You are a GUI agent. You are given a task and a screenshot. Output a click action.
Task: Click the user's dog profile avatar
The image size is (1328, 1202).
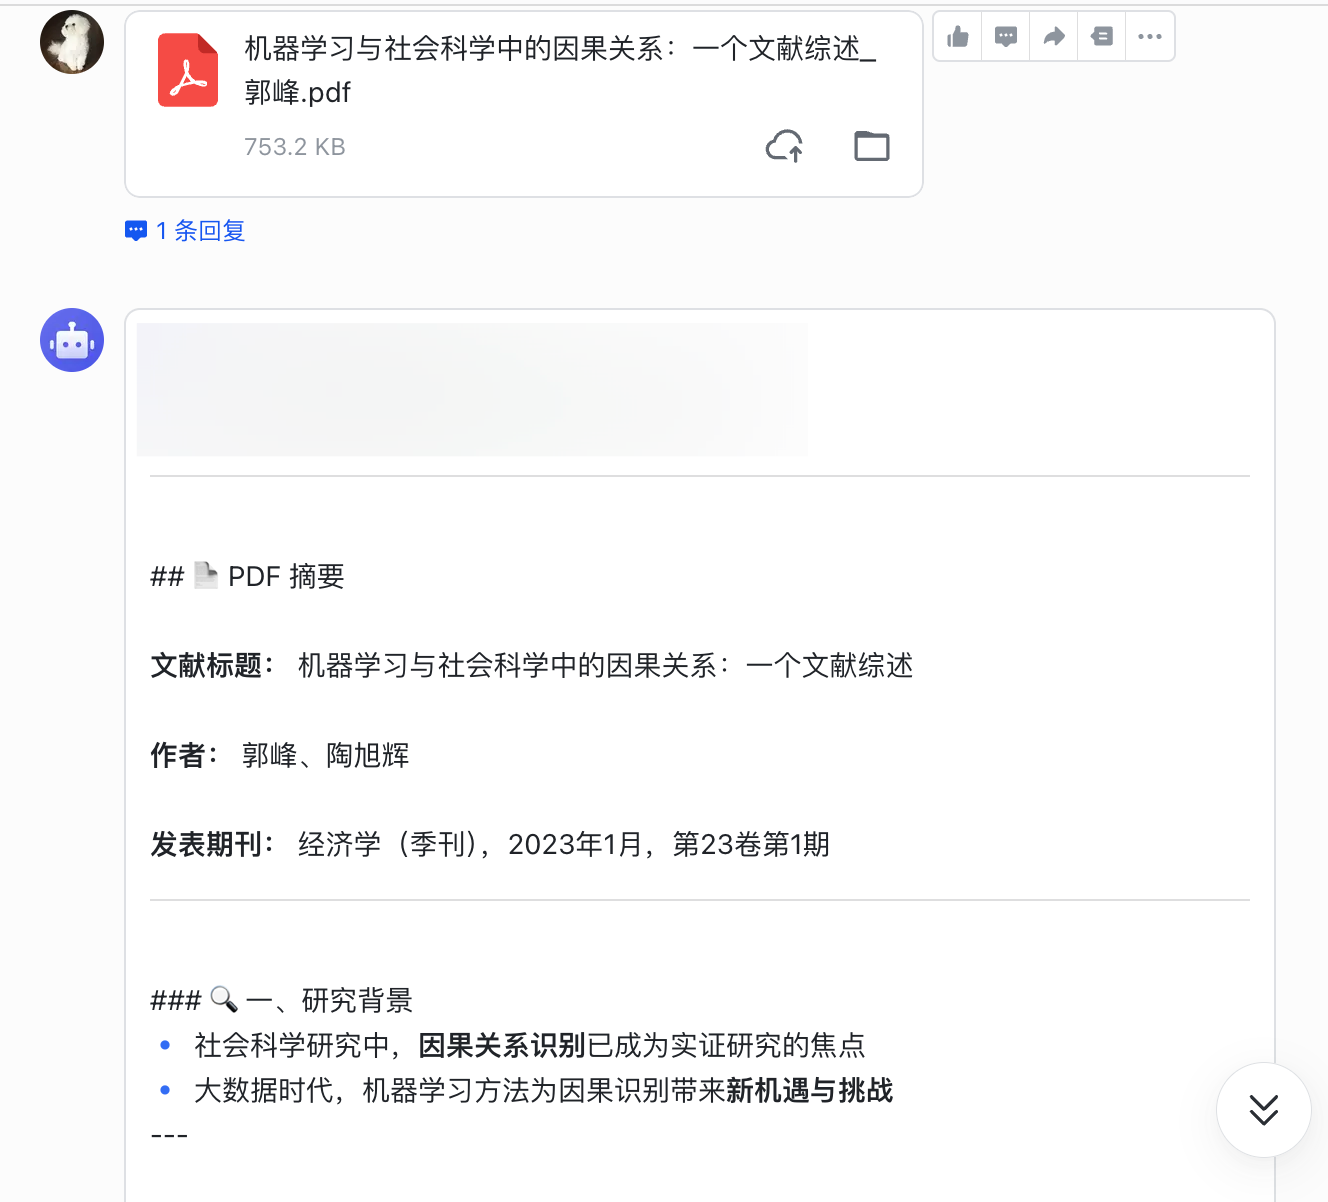[71, 42]
